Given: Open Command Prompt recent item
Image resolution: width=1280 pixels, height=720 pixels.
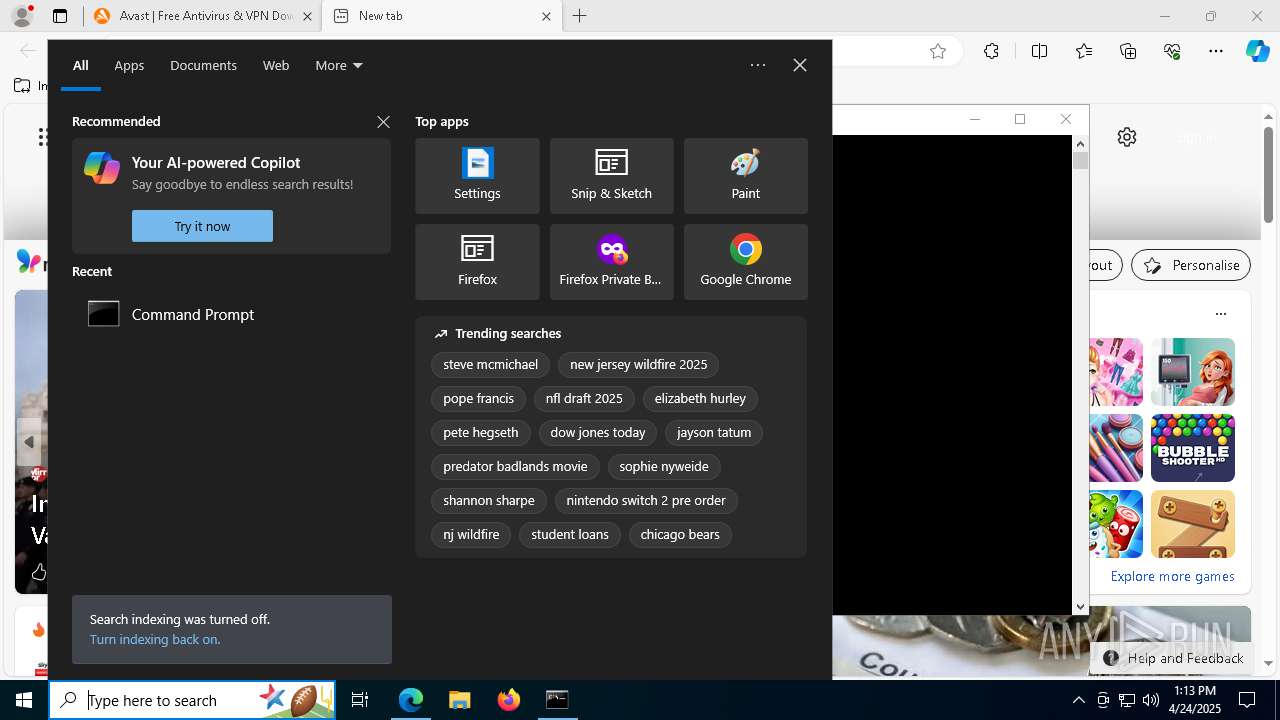Looking at the screenshot, I should point(231,314).
